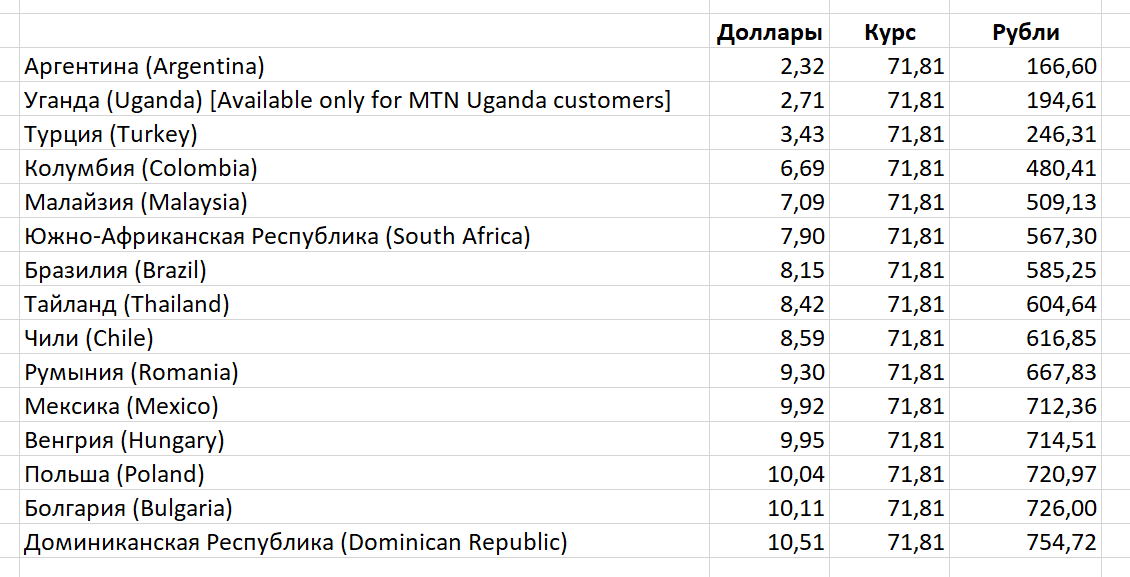Image resolution: width=1130 pixels, height=577 pixels.
Task: Select the Болгария (Bulgaria) cell
Action: [364, 507]
